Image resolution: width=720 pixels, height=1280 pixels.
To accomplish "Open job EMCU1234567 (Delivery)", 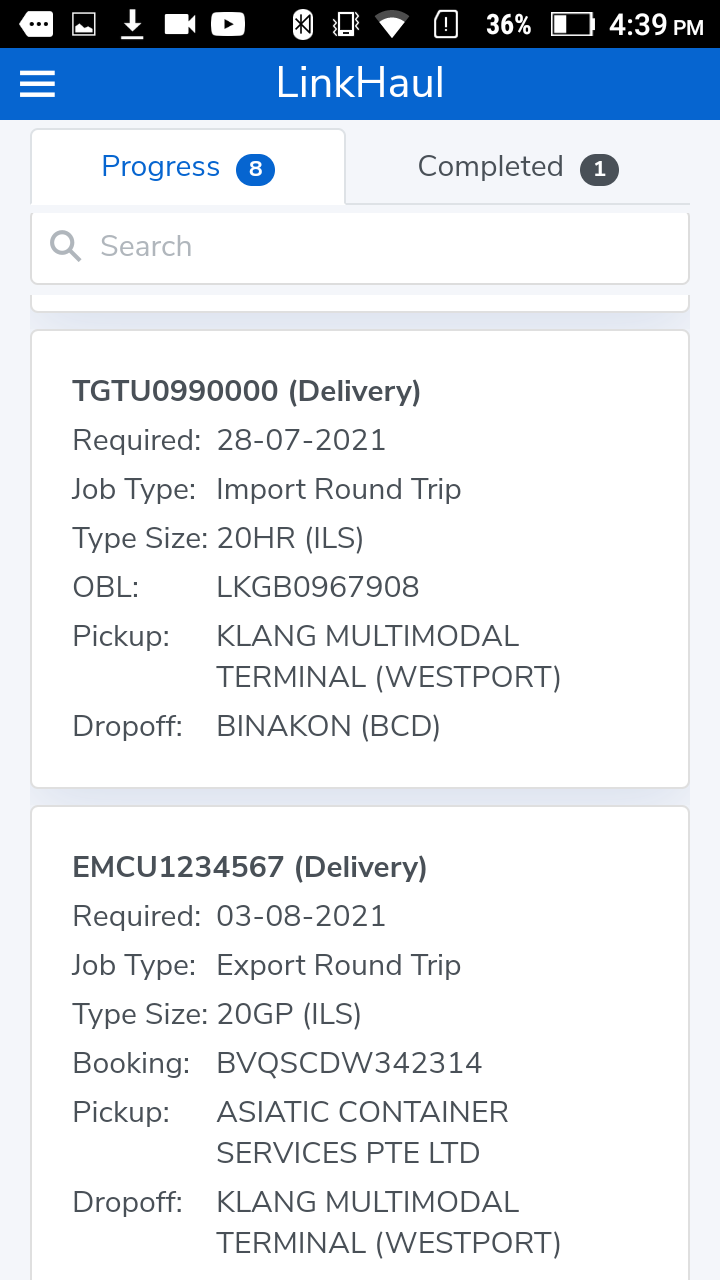I will [250, 867].
